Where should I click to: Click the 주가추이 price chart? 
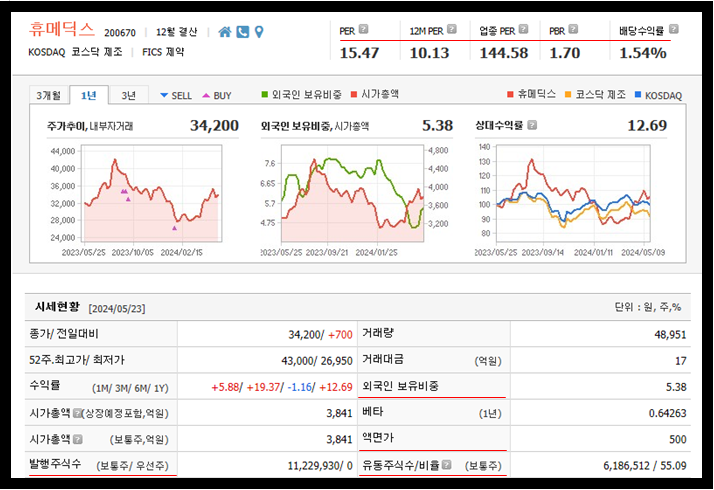coord(152,193)
